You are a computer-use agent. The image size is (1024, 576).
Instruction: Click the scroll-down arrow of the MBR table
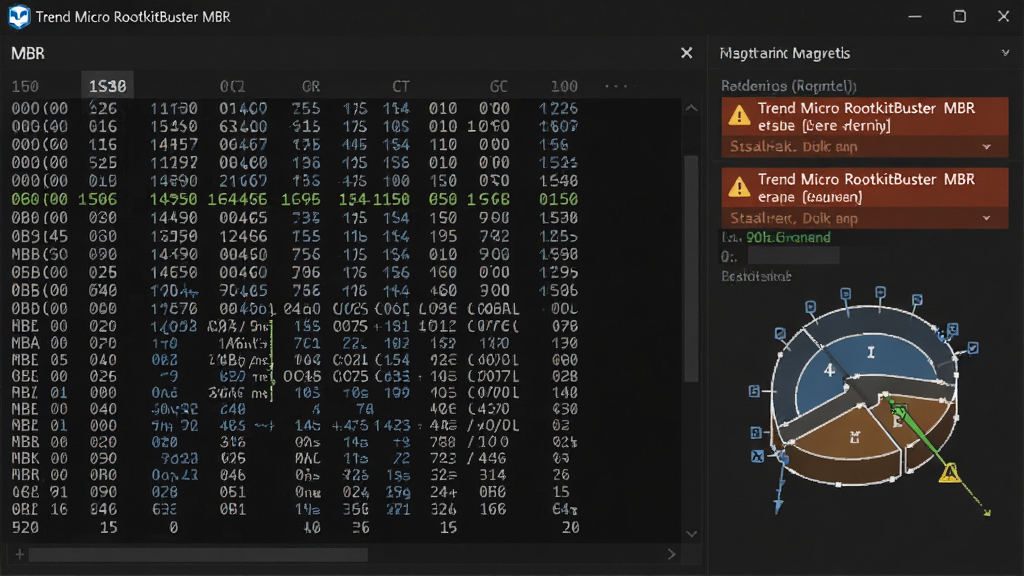tap(692, 534)
